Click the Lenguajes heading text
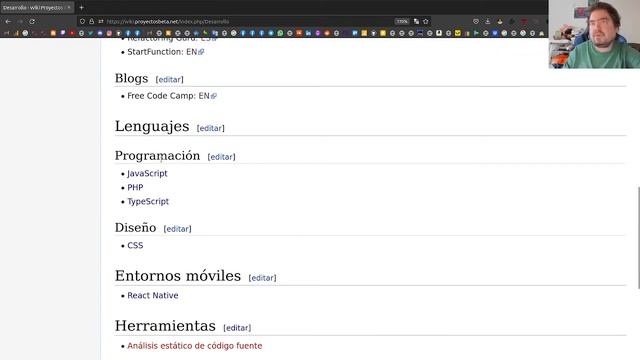Viewport: 640px width, 360px height. click(x=152, y=126)
